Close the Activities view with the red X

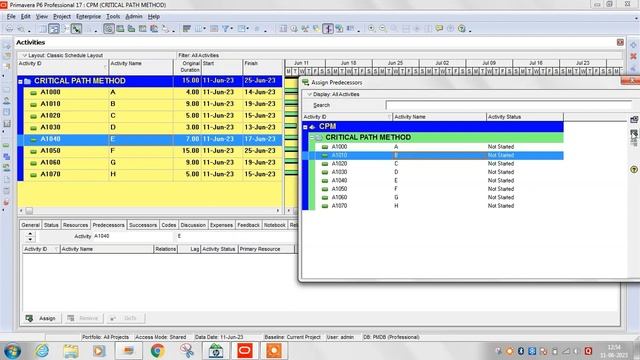pyautogui.click(x=620, y=42)
